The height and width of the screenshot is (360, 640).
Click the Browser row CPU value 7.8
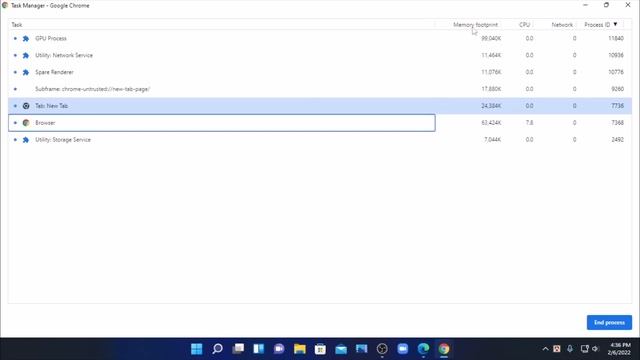click(x=529, y=123)
